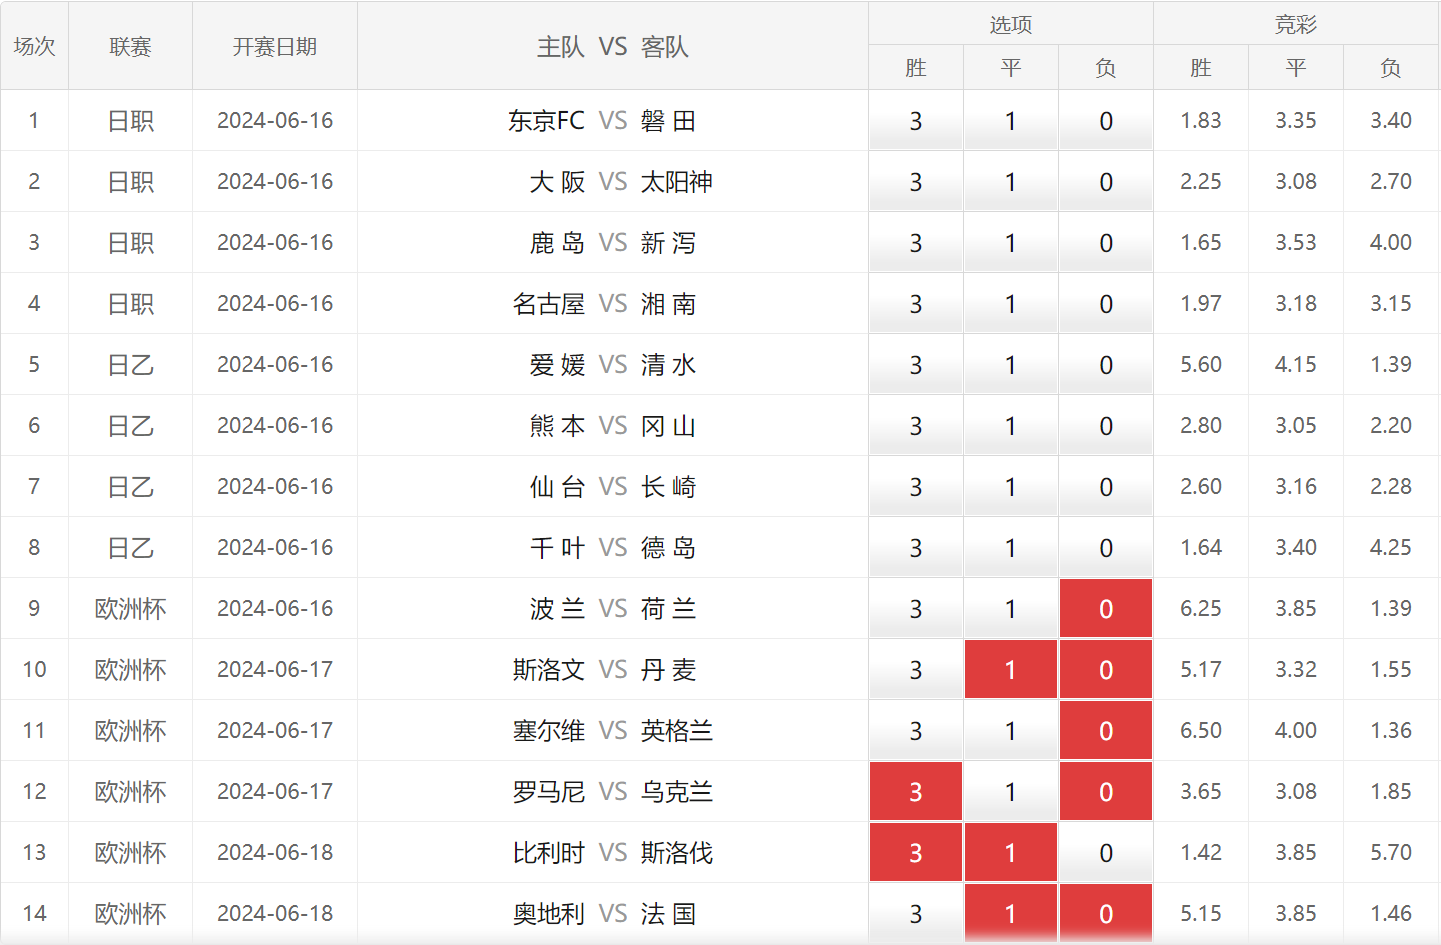This screenshot has height=945, width=1441.
Task: Click 竞彩 win odds 1.83
Action: (1201, 121)
